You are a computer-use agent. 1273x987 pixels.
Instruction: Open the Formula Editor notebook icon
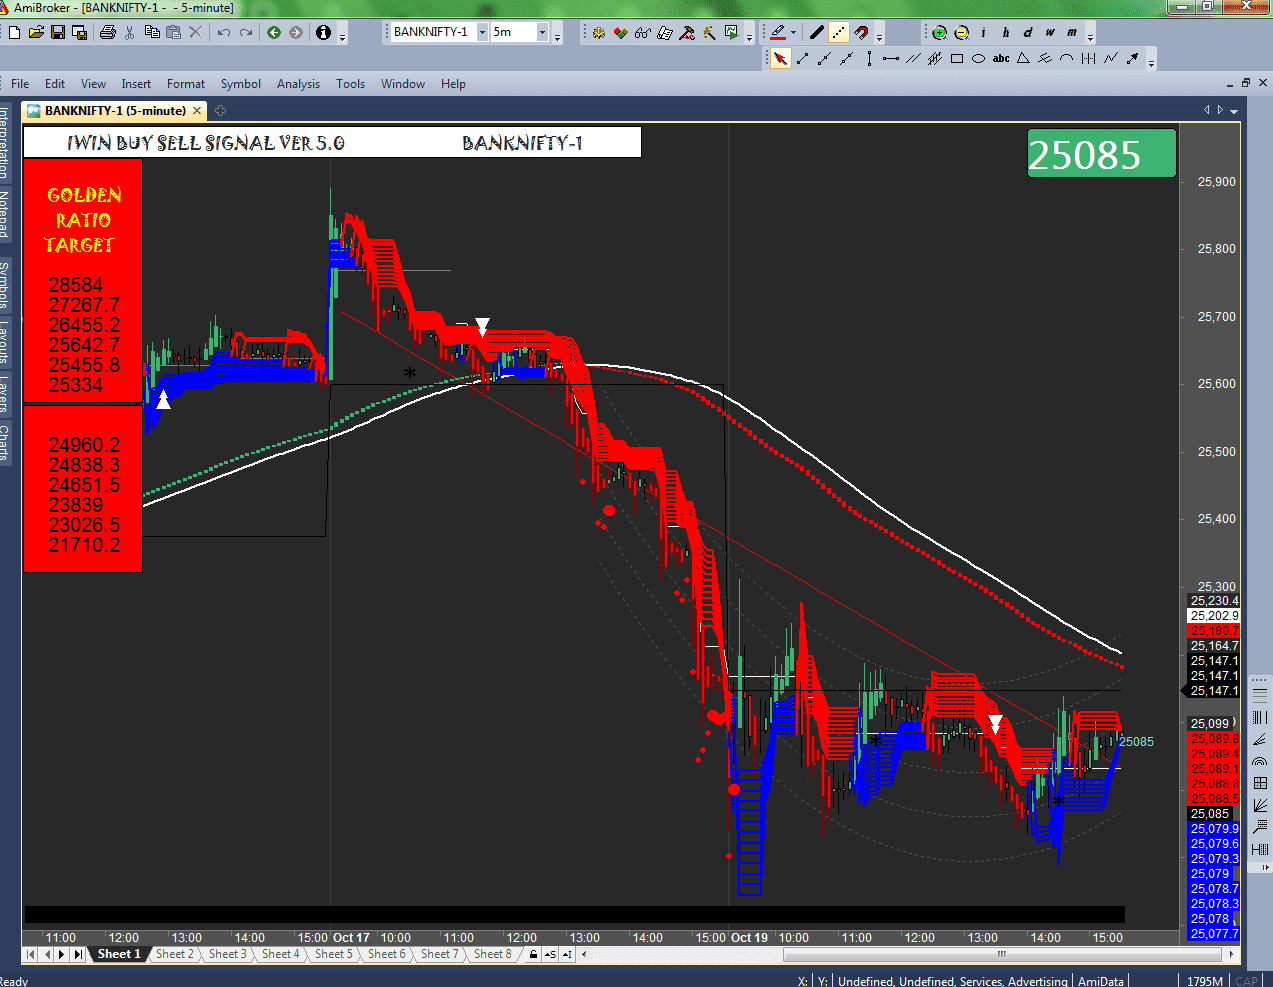point(664,32)
